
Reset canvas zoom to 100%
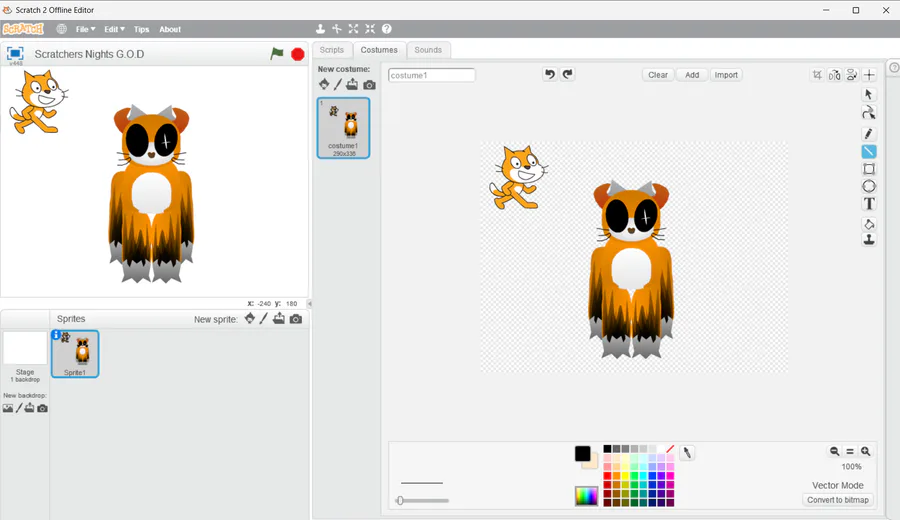[850, 451]
